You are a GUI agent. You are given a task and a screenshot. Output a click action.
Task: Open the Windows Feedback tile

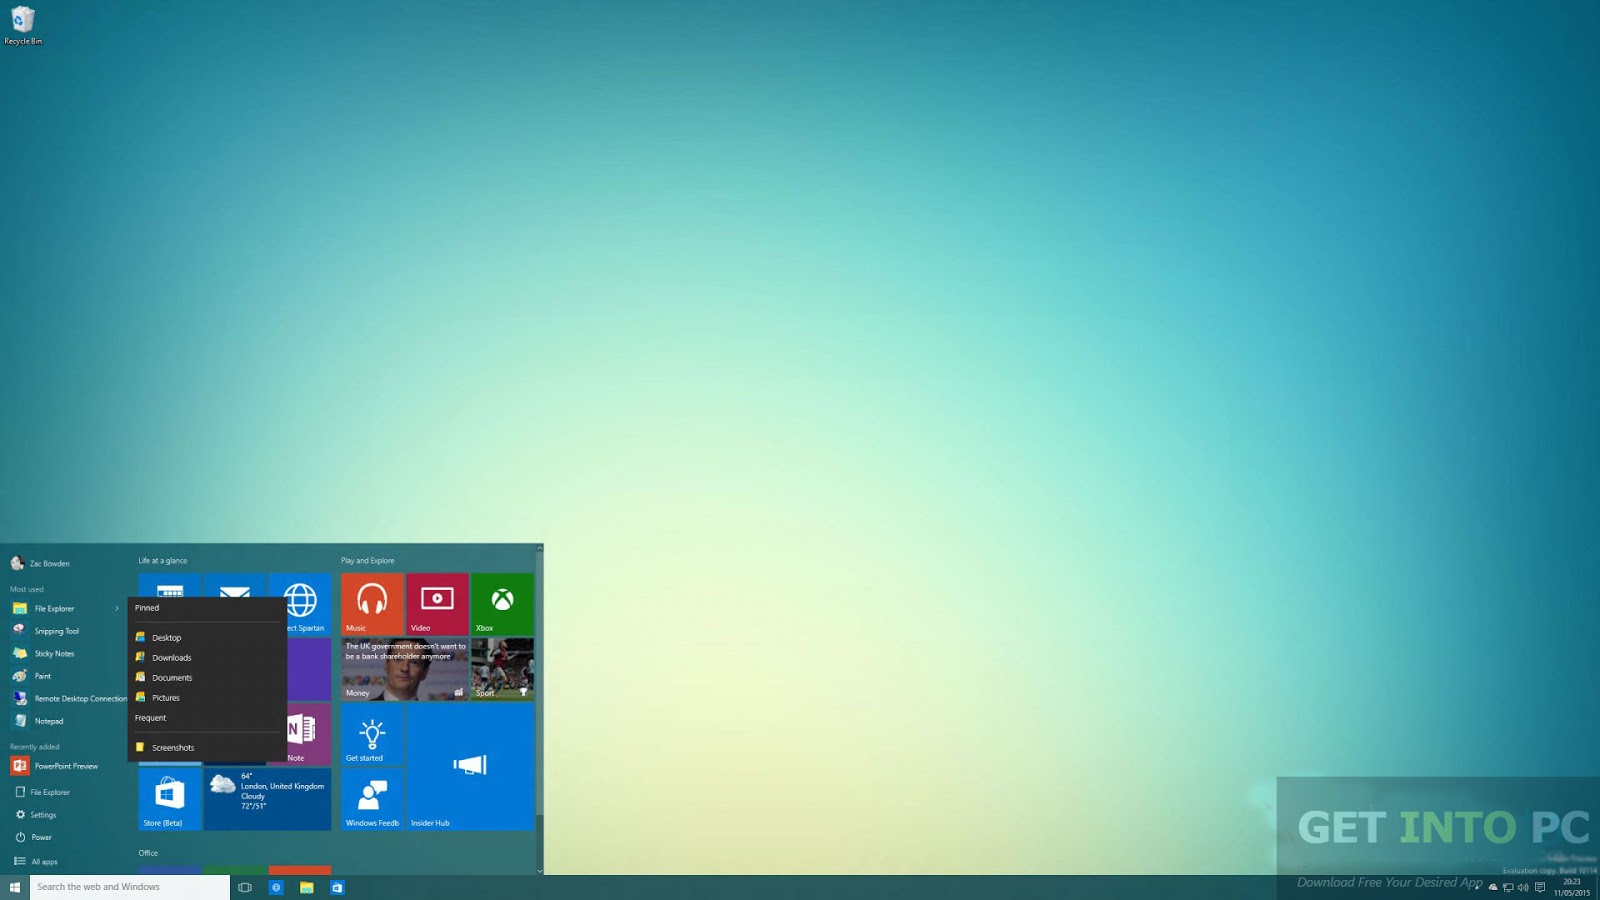point(372,799)
